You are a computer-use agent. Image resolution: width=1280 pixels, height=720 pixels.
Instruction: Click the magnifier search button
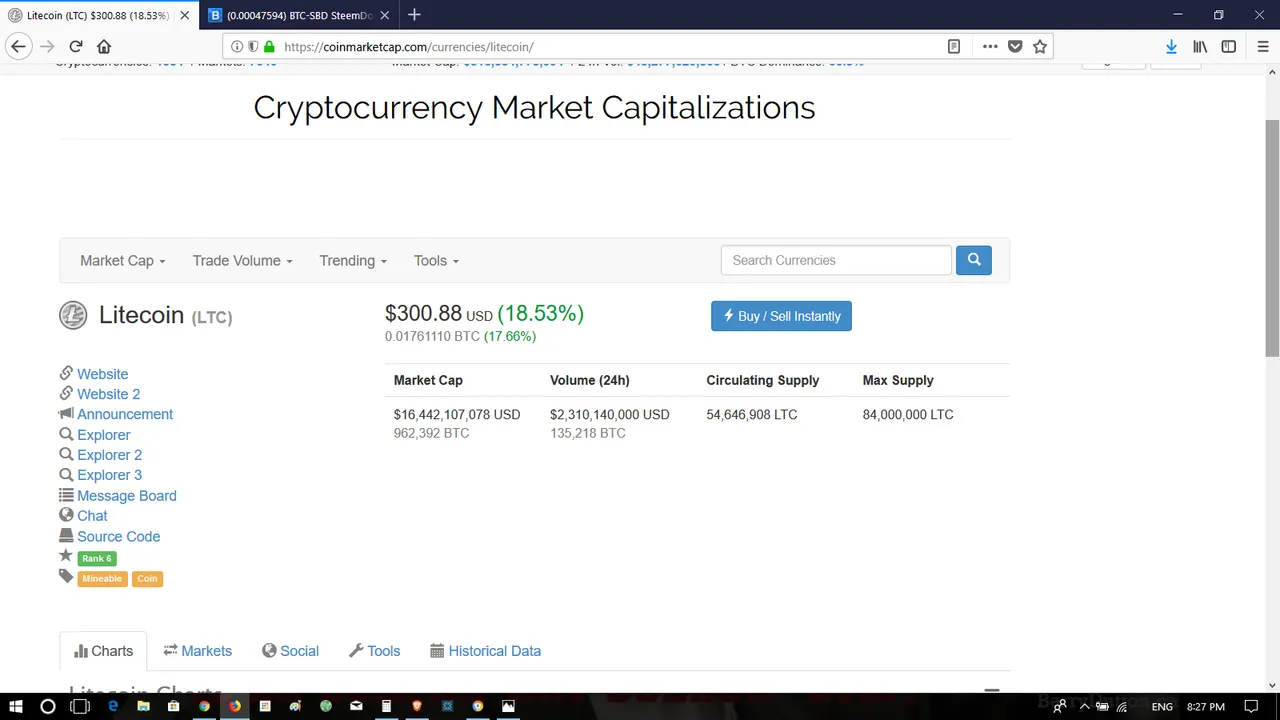click(973, 260)
